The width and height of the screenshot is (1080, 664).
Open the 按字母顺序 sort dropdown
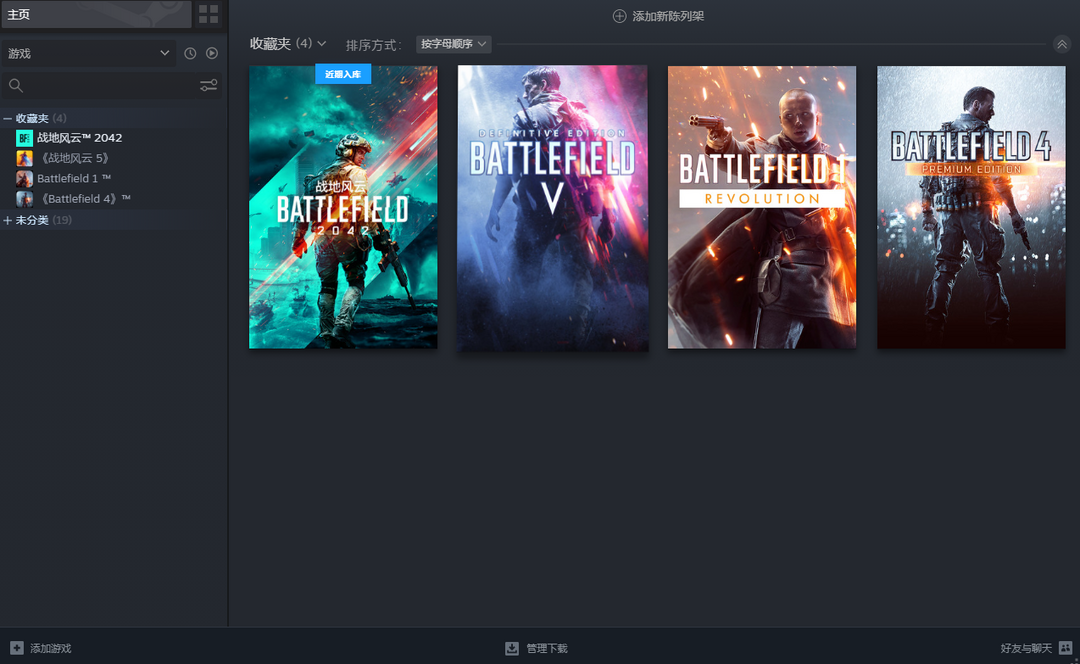pyautogui.click(x=453, y=44)
